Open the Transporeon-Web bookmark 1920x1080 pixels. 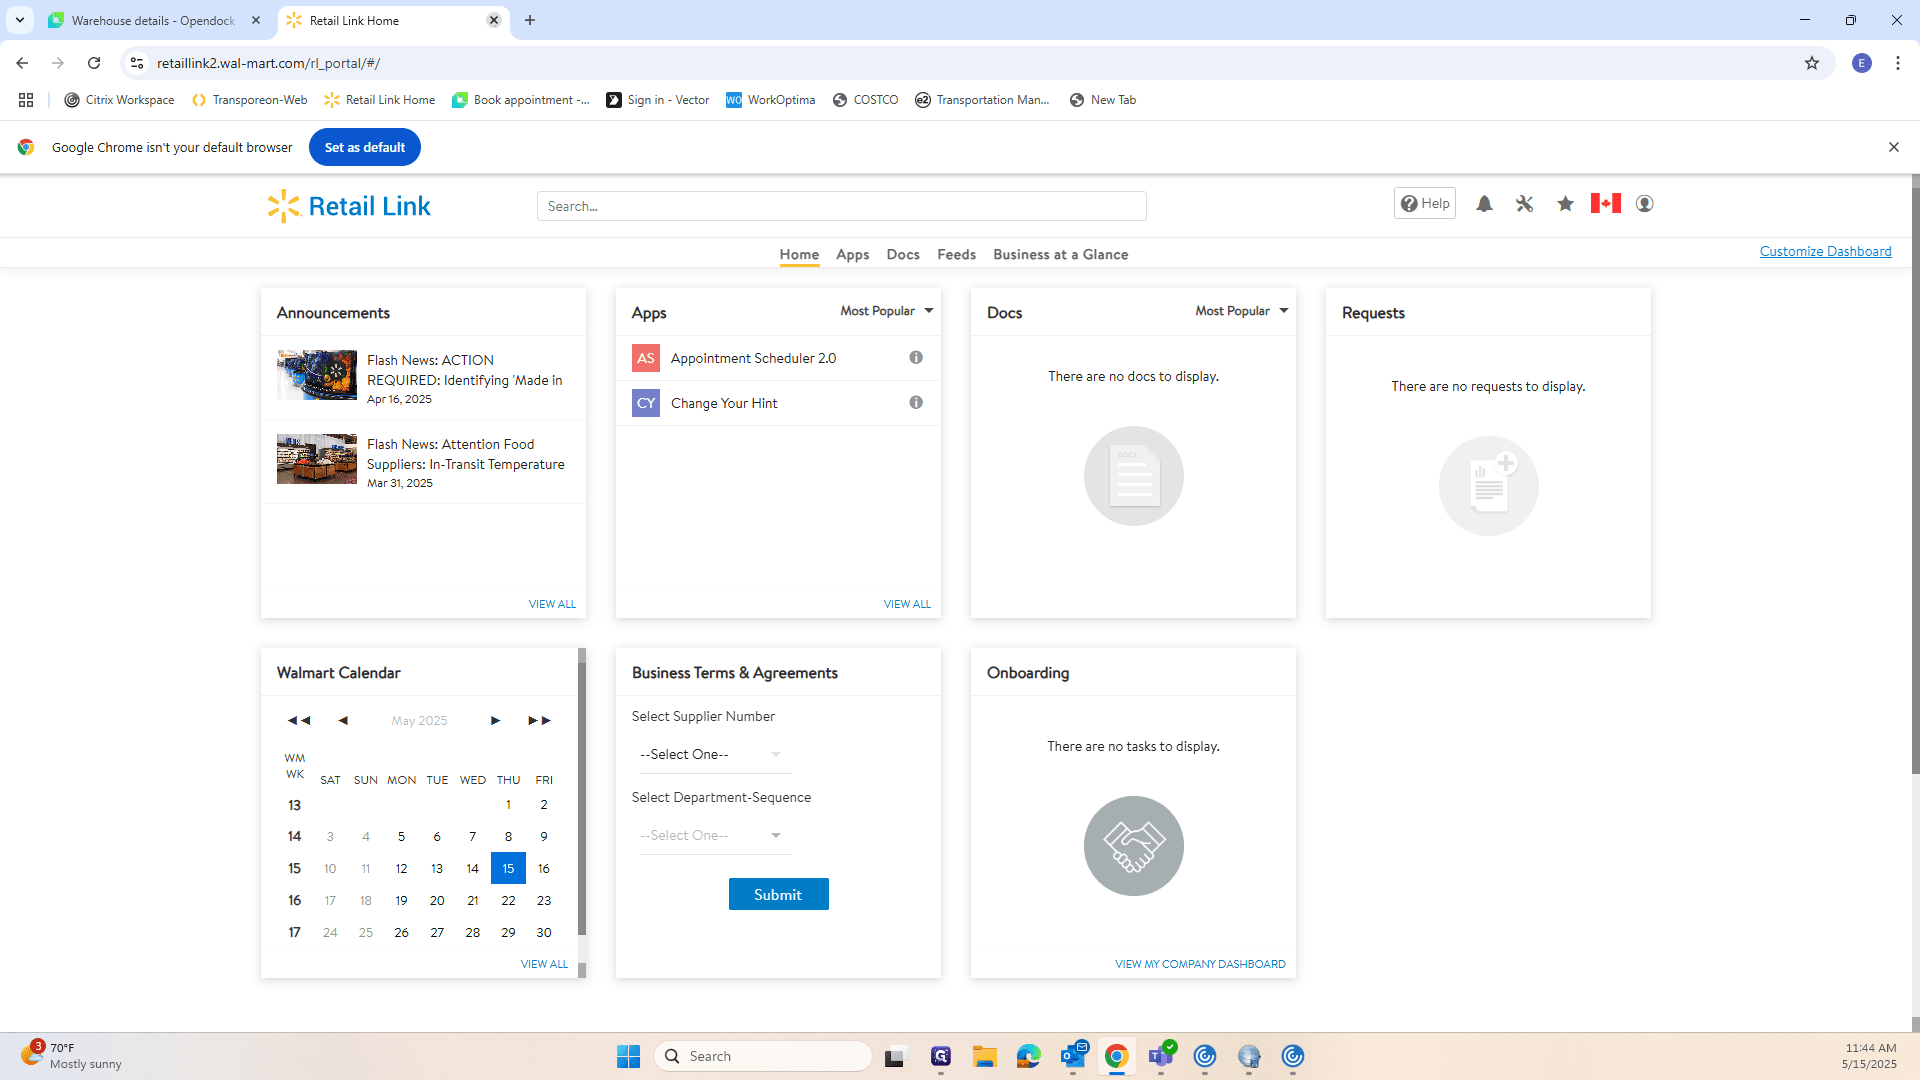coord(249,100)
